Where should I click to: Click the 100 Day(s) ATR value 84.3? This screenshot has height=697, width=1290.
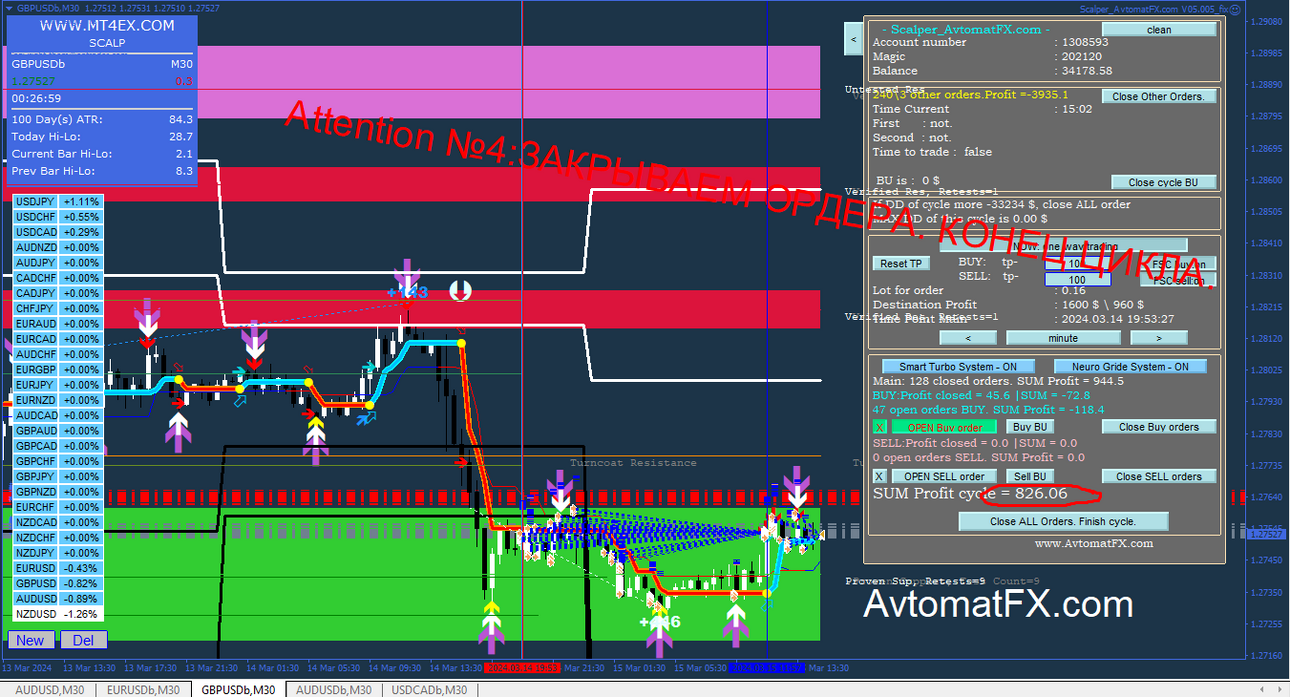181,119
